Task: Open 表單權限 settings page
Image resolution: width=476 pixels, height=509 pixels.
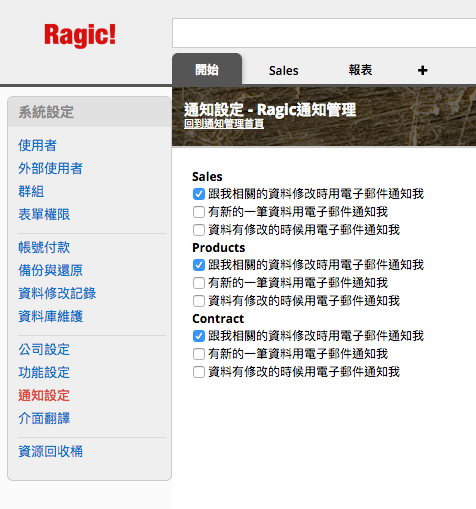Action: click(x=44, y=214)
